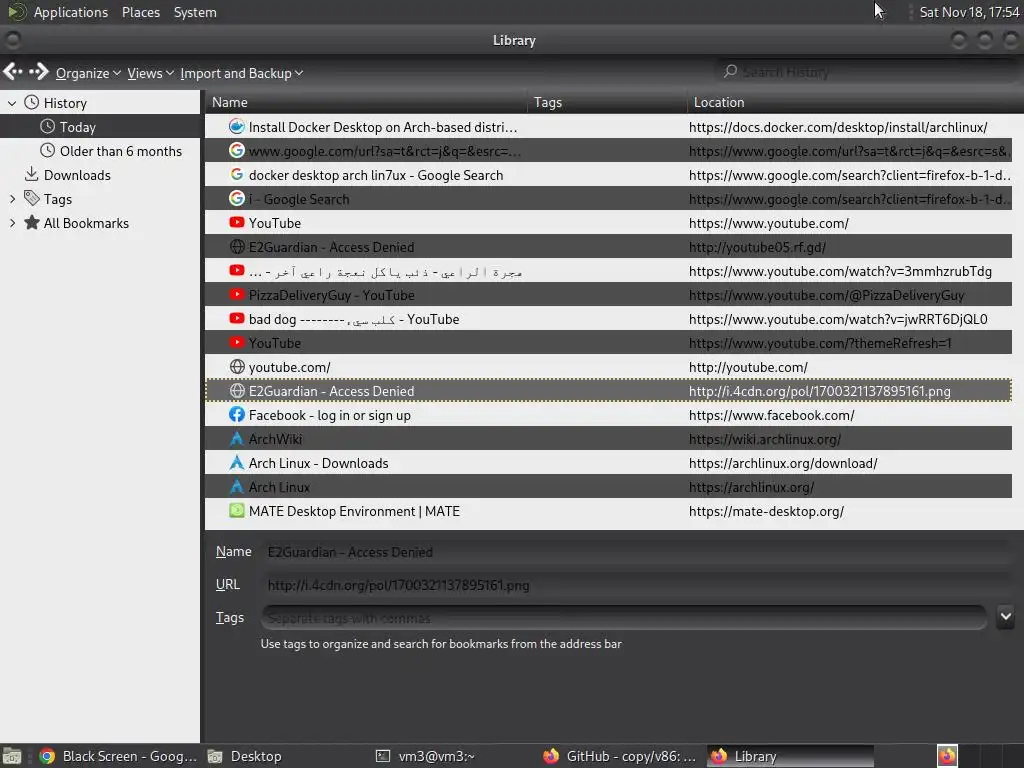Select 'www.google.com/url?sa=t' history row
This screenshot has width=1024, height=768.
[x=608, y=151]
